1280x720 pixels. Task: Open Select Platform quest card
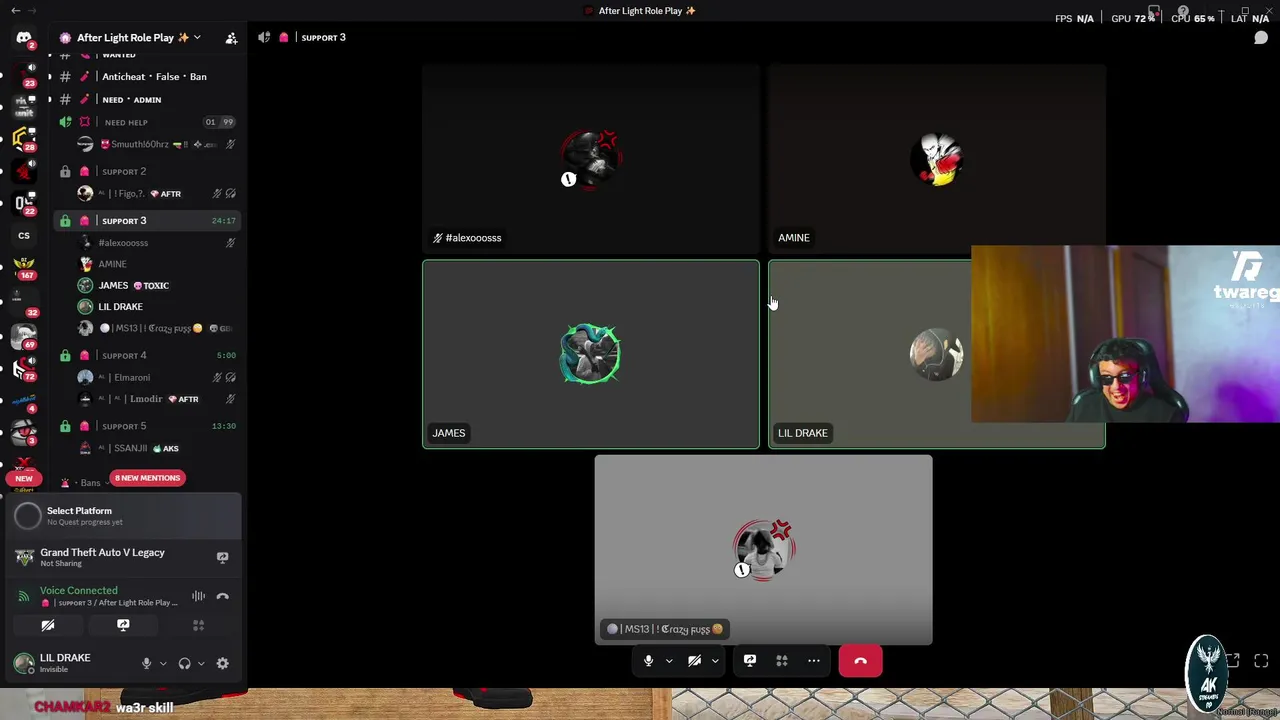(124, 516)
